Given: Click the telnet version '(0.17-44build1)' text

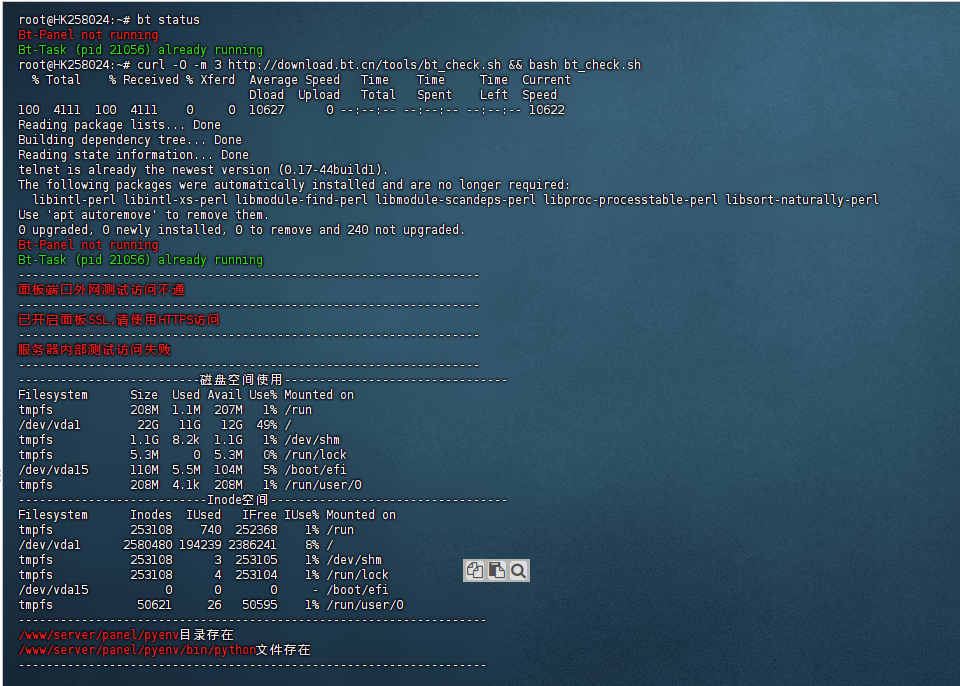Looking at the screenshot, I should 333,170.
